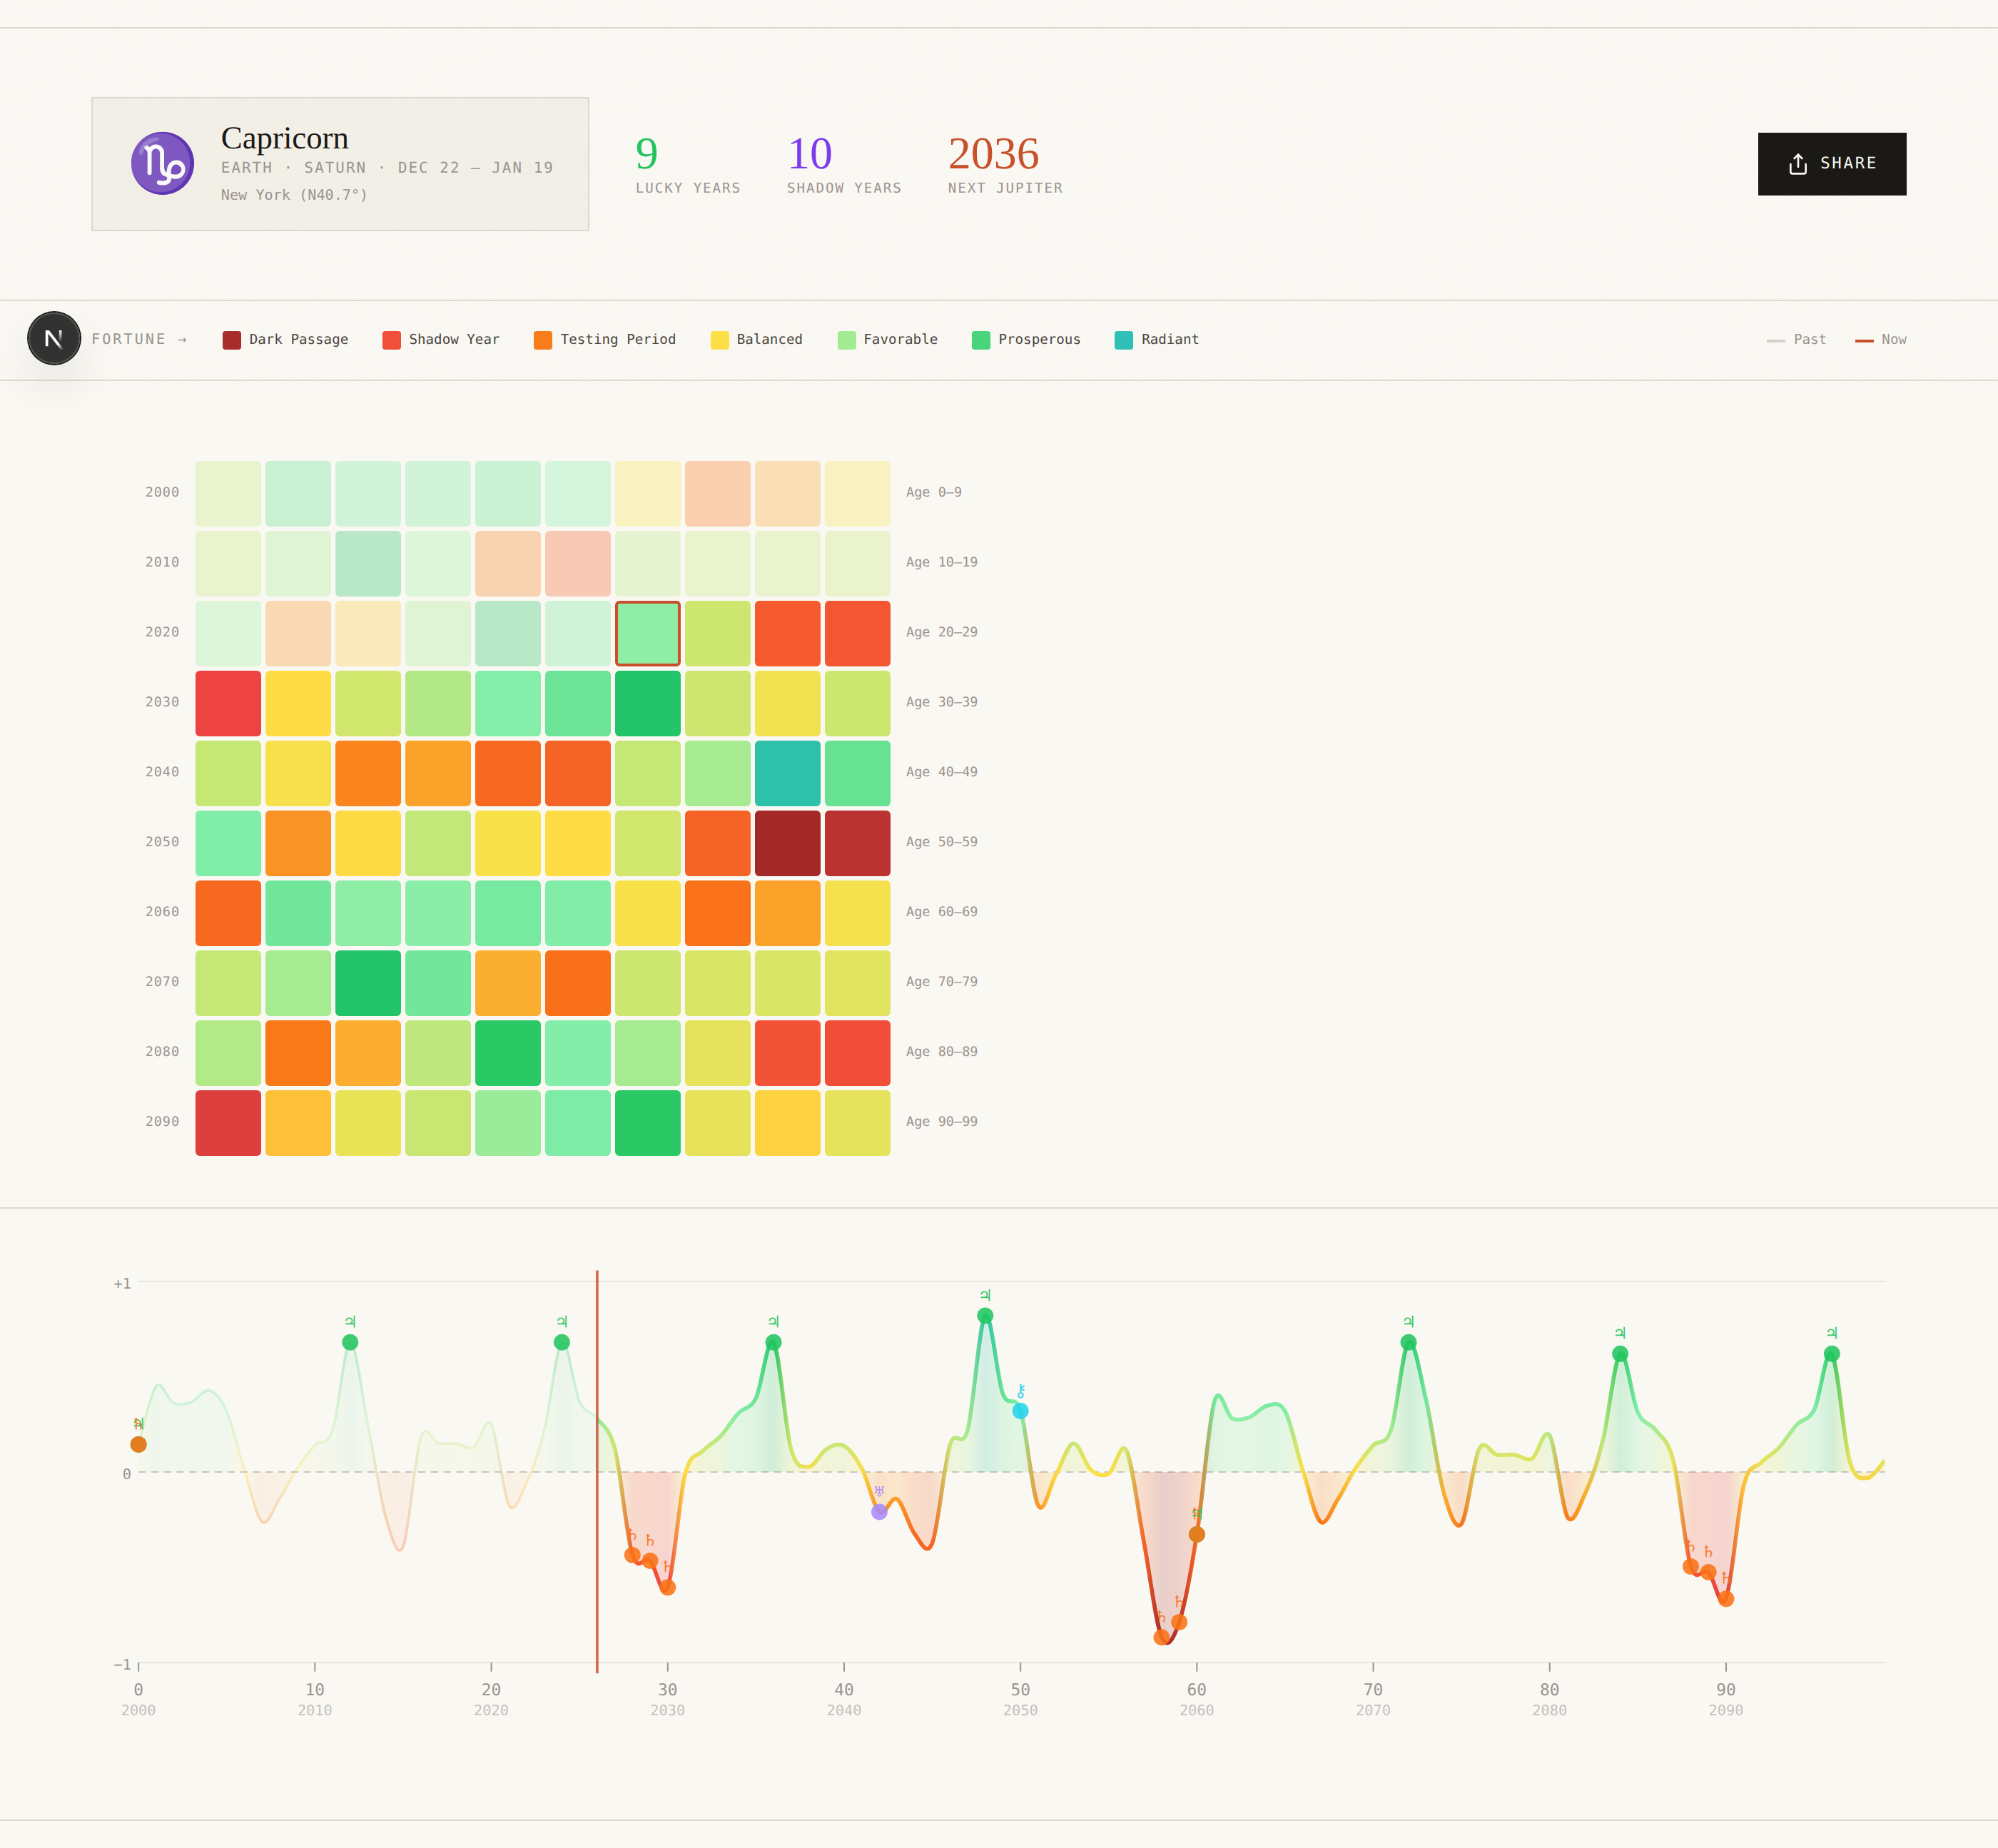
Task: Open the Capricorn sign profile card
Action: (x=340, y=164)
